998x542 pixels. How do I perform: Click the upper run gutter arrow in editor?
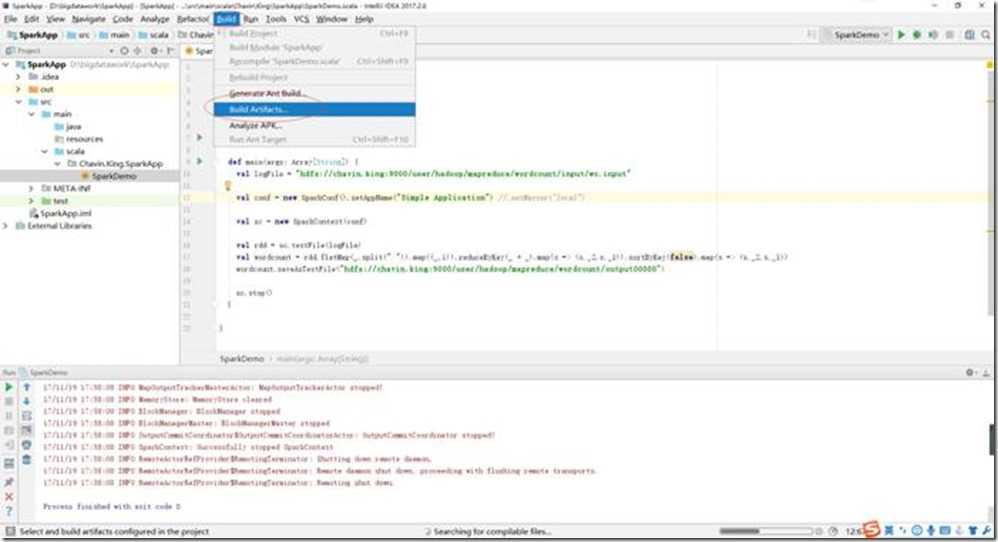point(199,137)
